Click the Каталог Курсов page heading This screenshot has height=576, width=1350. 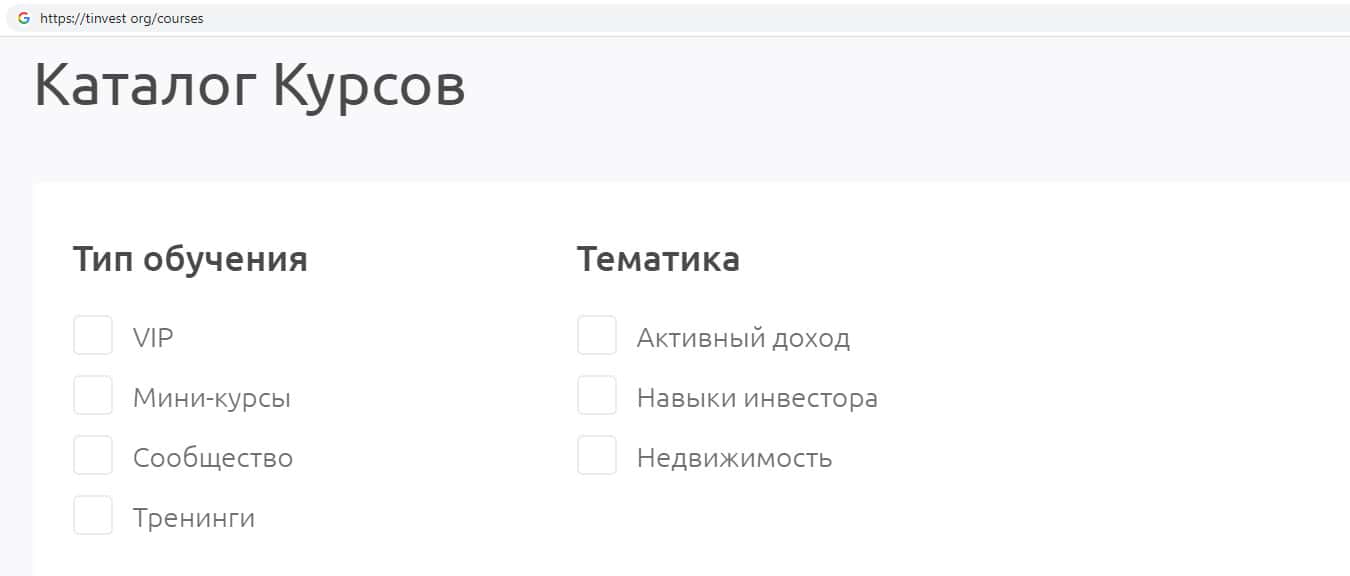tap(249, 86)
